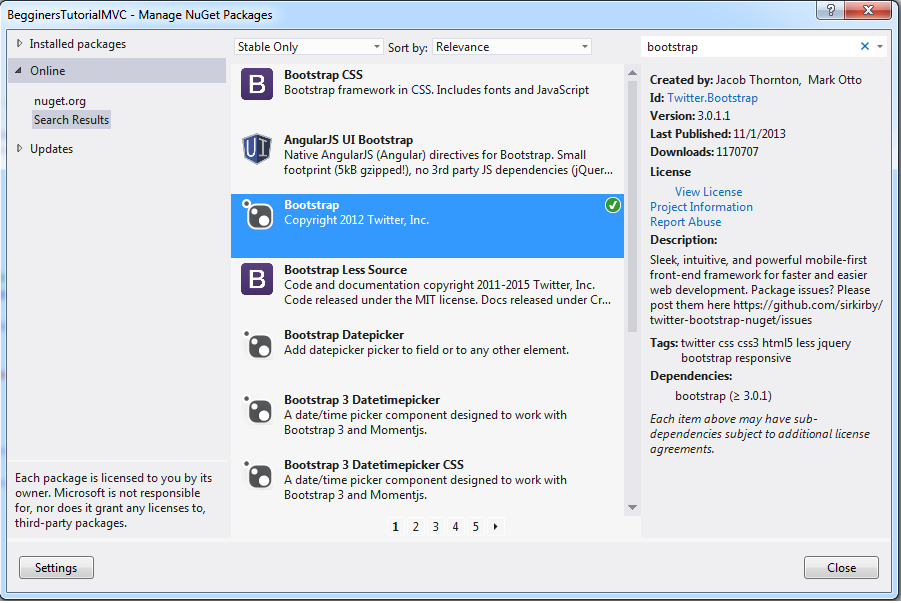
Task: Click the Close button at bottom right
Action: [x=841, y=567]
